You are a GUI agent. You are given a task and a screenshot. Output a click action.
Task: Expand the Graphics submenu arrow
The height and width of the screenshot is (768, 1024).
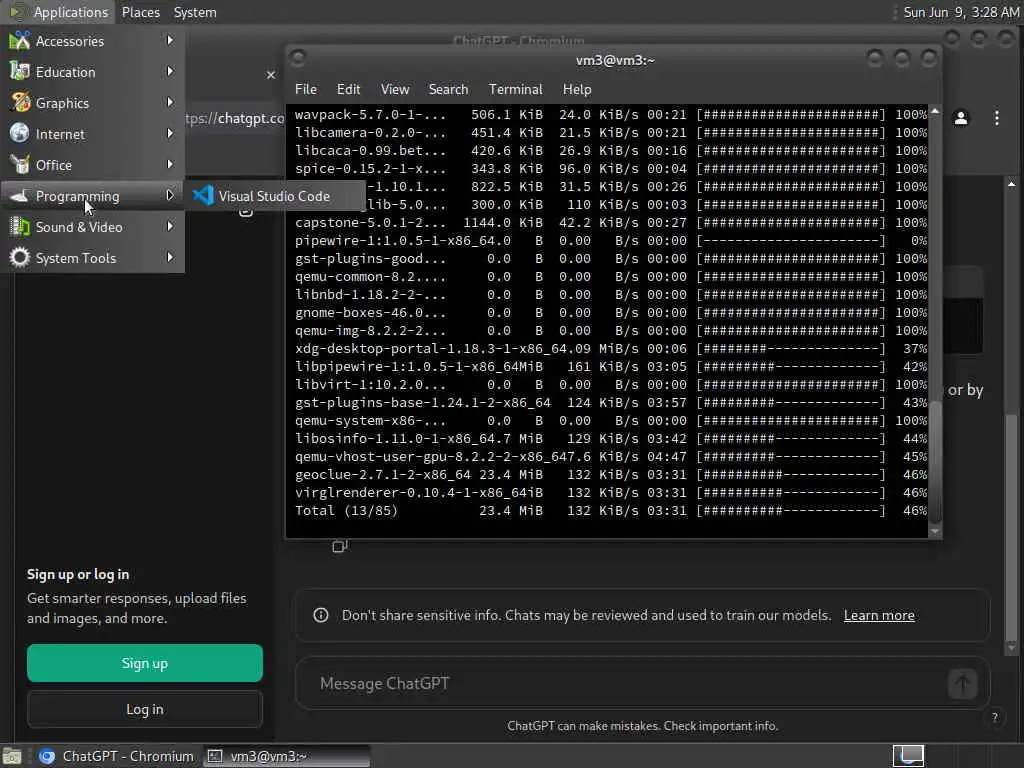point(170,103)
